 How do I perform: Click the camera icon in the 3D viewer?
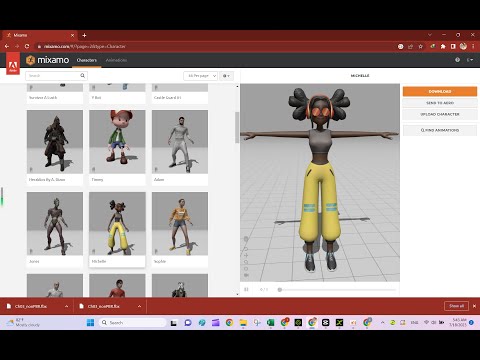[246, 275]
